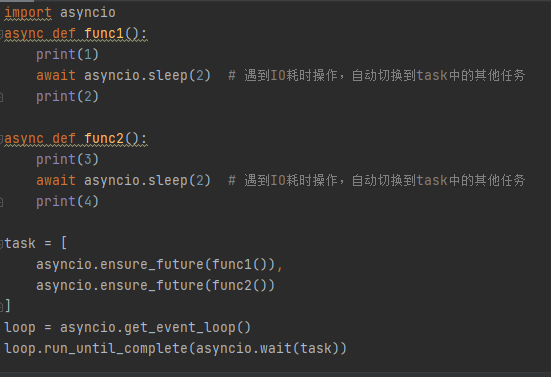This screenshot has width=551, height=377.
Task: Click the task variable name before the equals sign
Action: point(20,243)
